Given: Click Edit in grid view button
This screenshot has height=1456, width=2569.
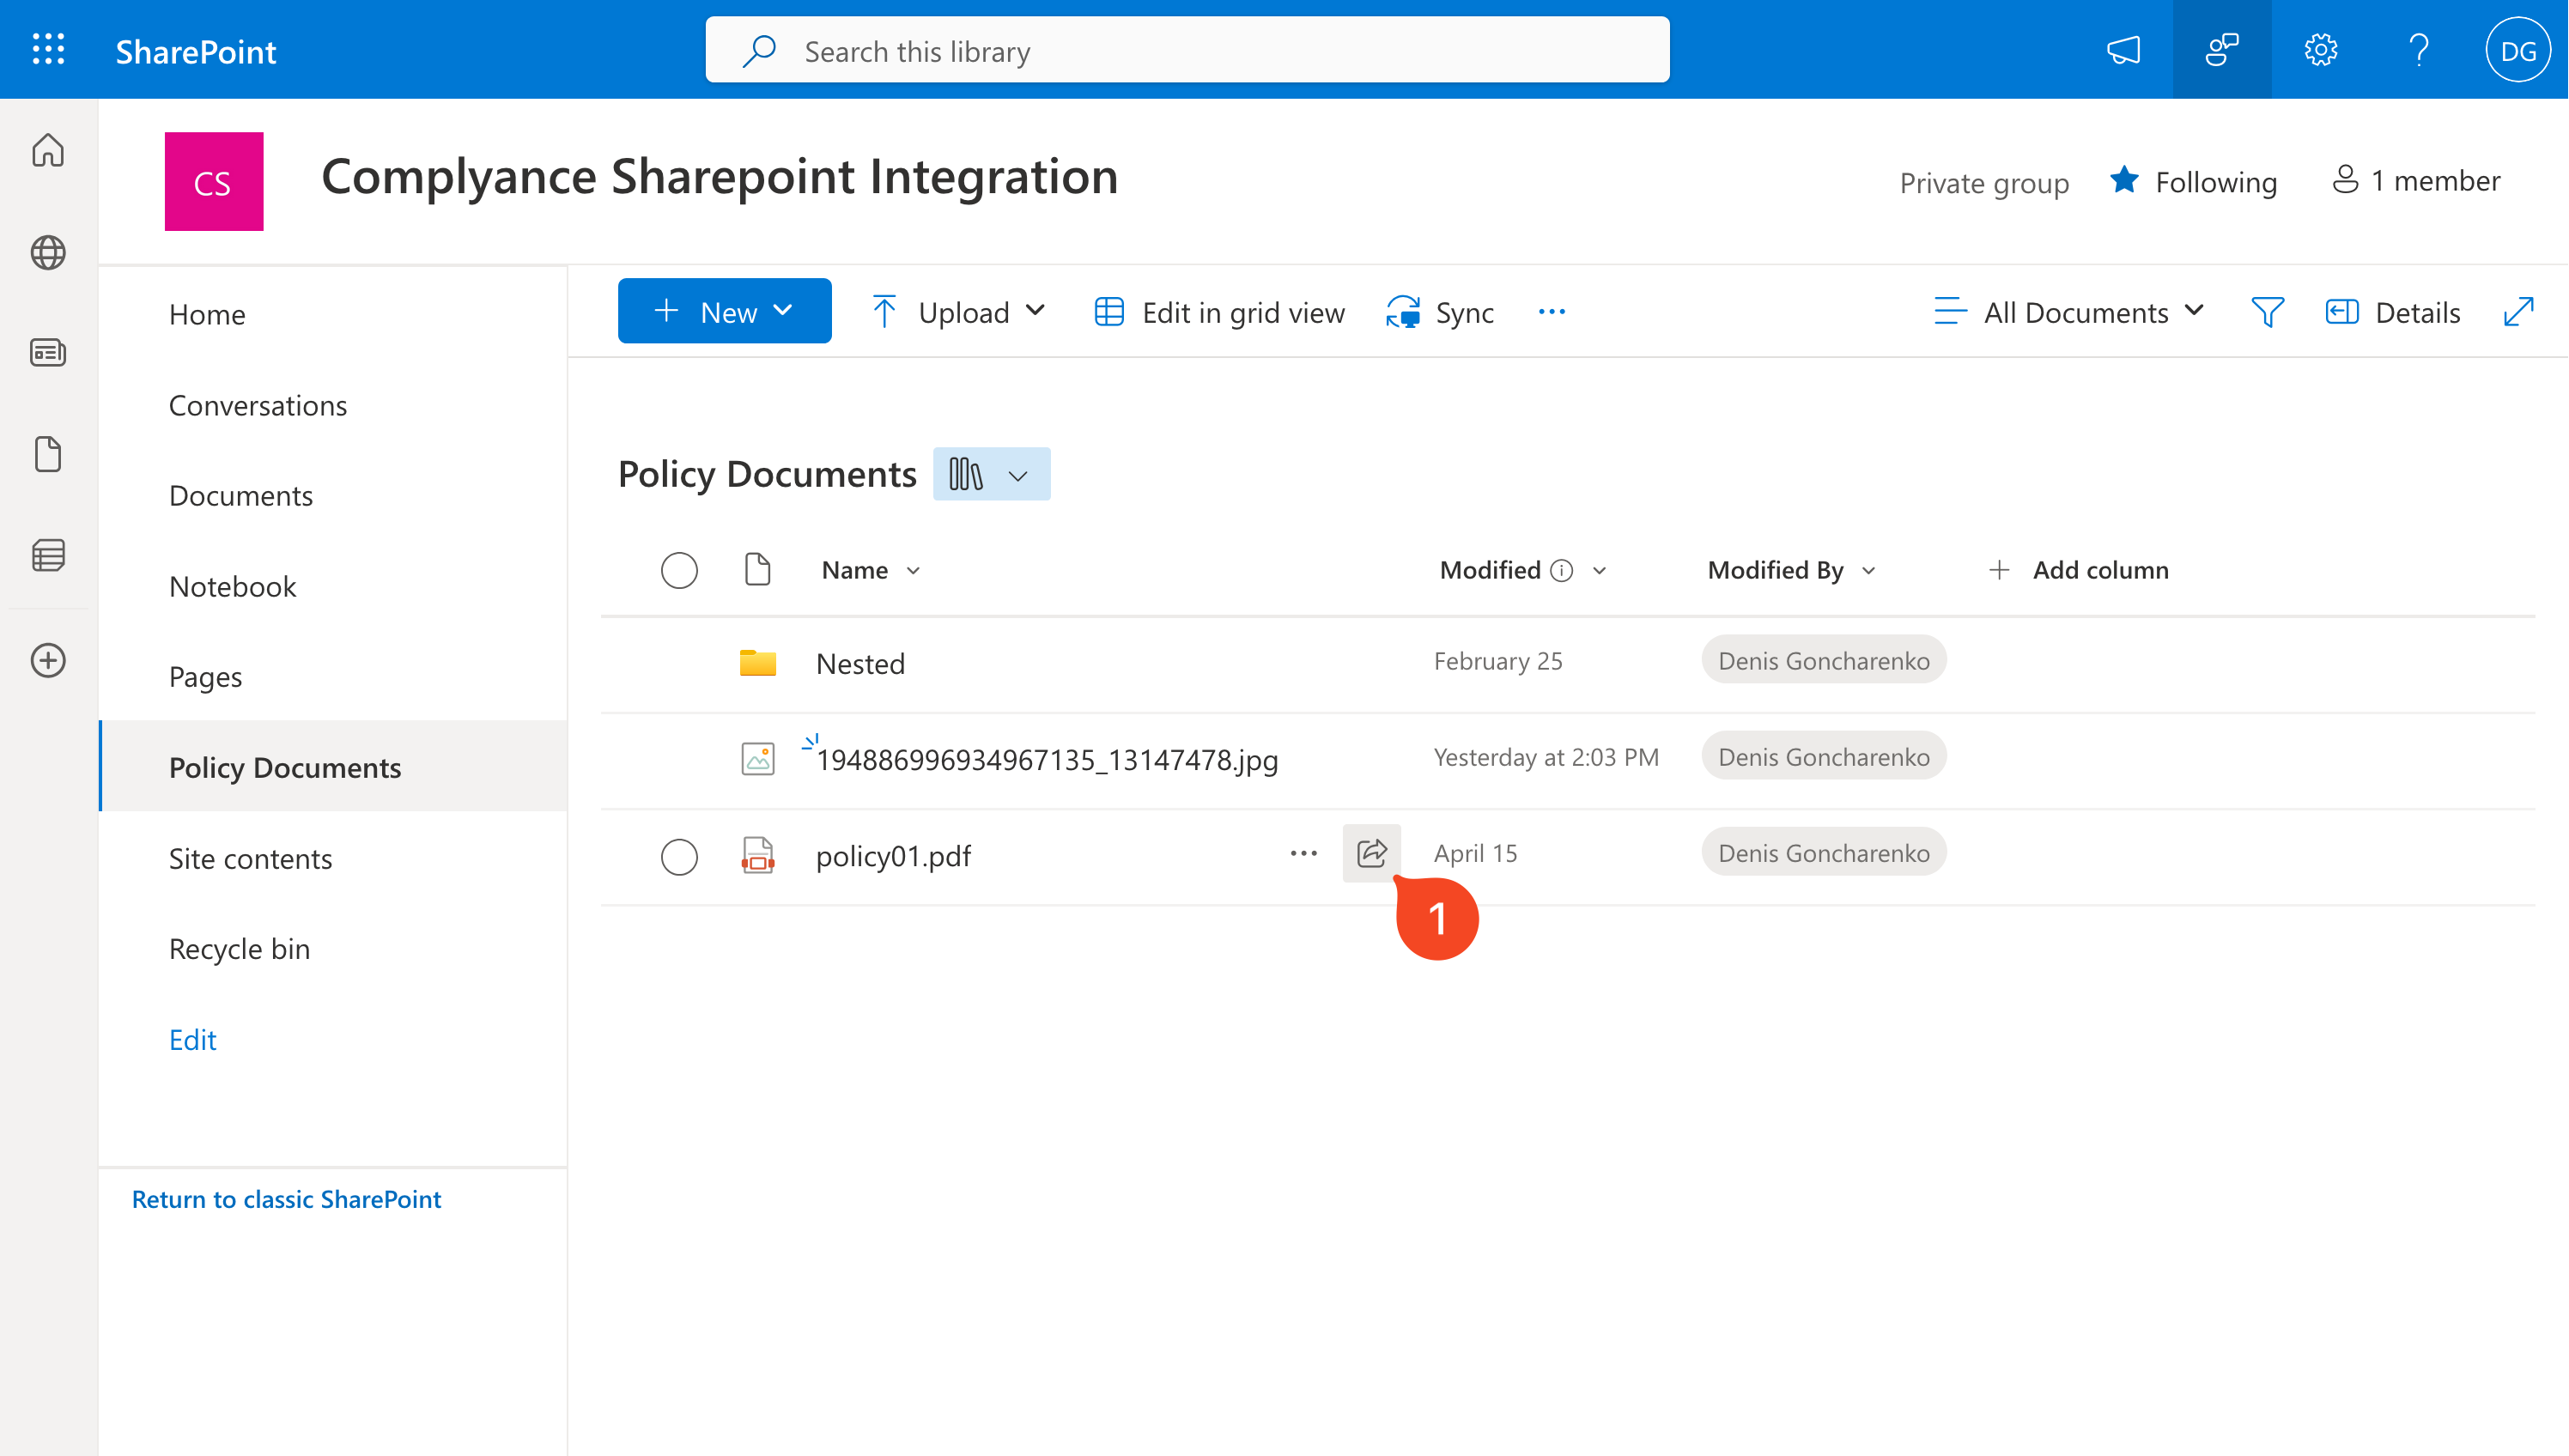Looking at the screenshot, I should click(x=1219, y=312).
